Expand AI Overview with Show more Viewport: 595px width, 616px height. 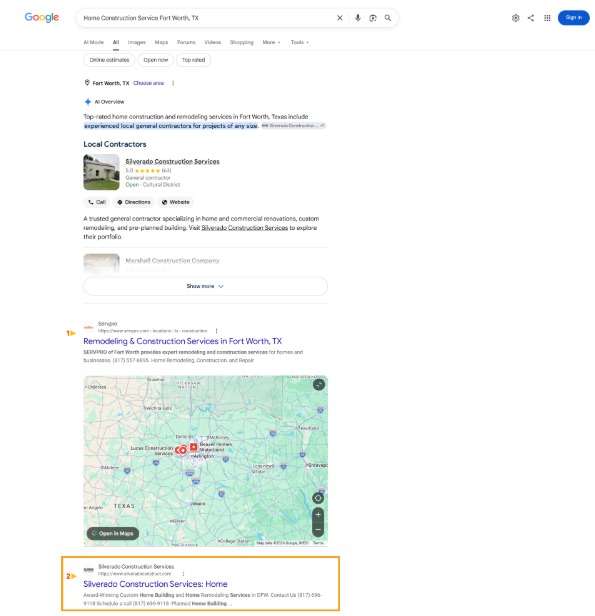(205, 286)
